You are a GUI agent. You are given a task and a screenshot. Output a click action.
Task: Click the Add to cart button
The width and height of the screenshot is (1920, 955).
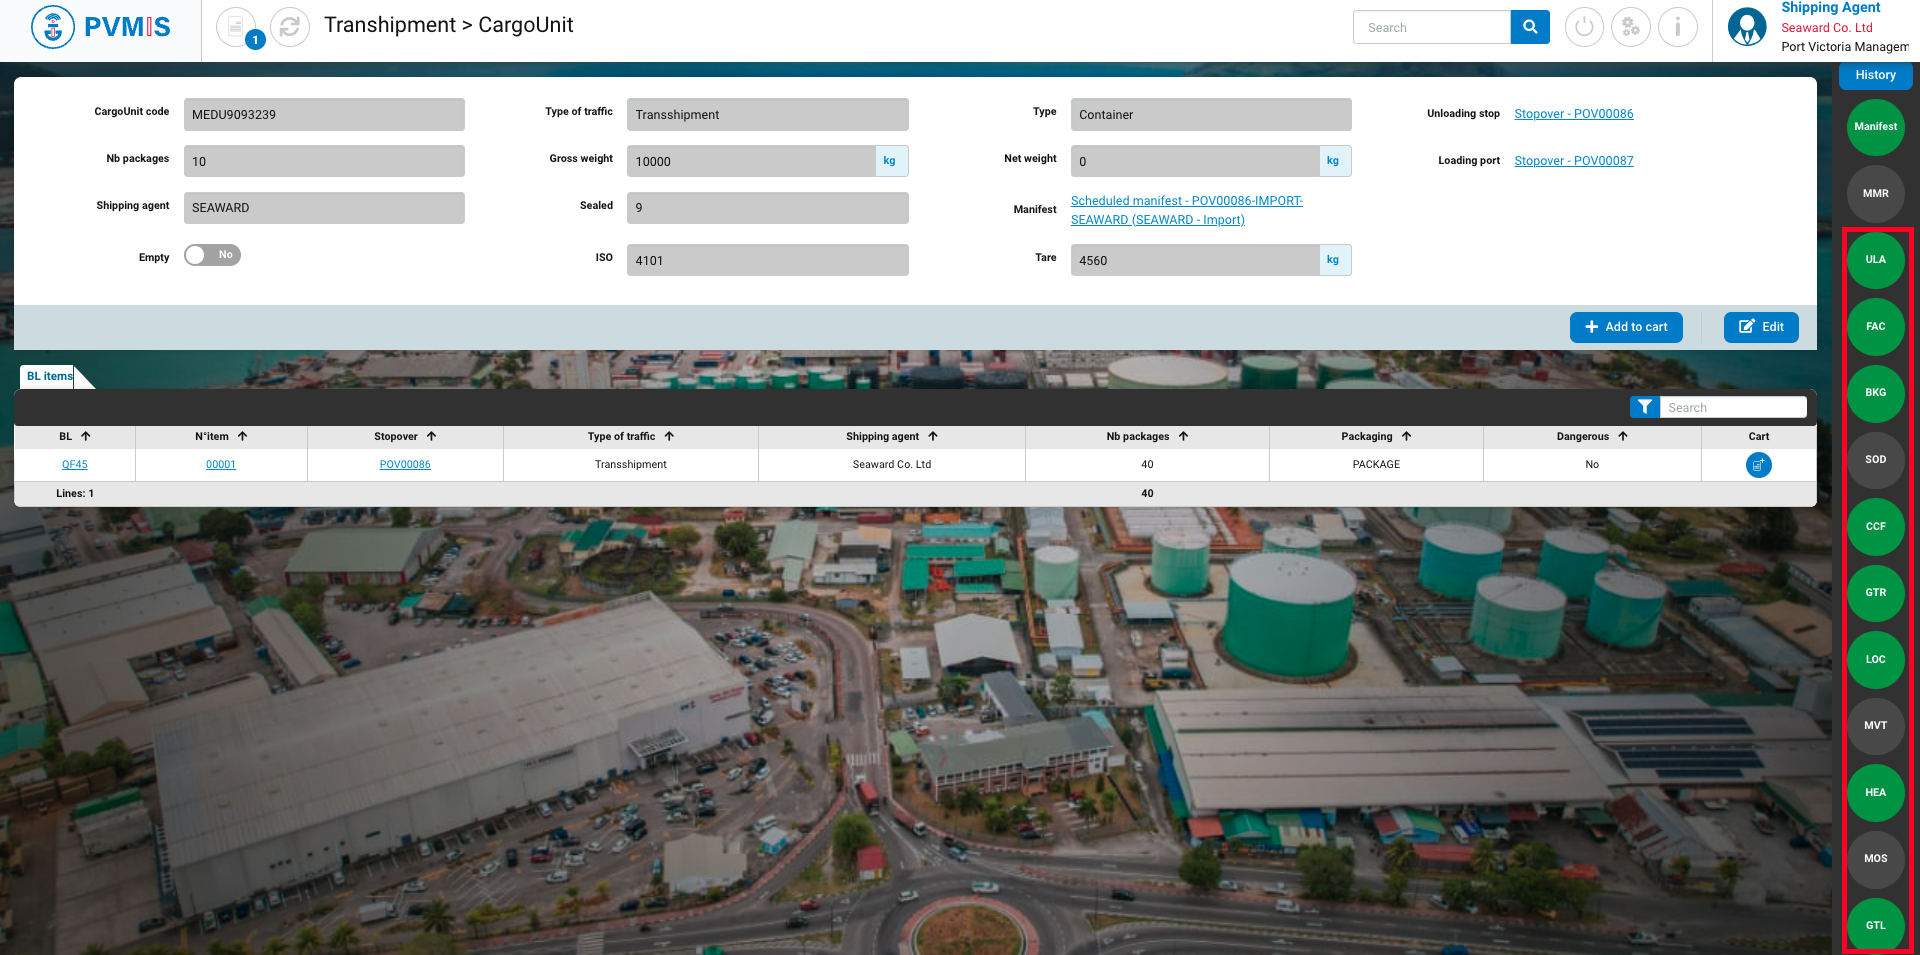tap(1626, 327)
